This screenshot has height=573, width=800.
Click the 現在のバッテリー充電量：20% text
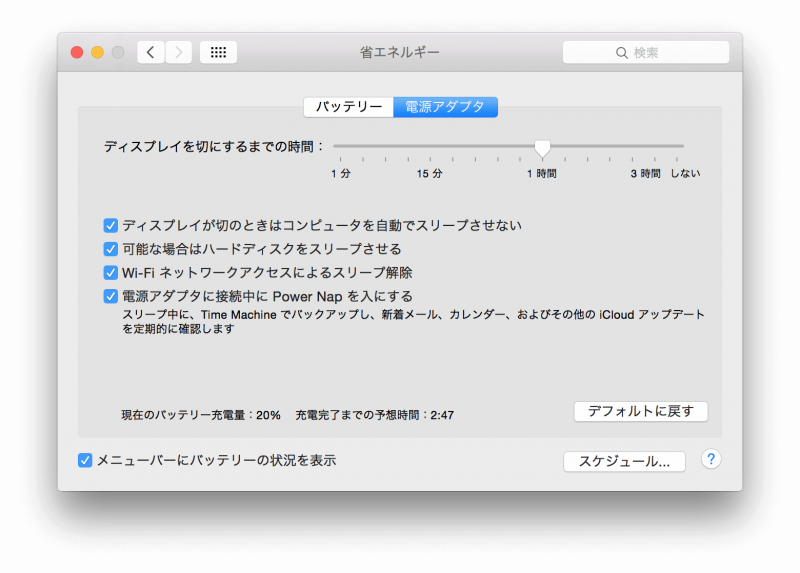click(201, 415)
